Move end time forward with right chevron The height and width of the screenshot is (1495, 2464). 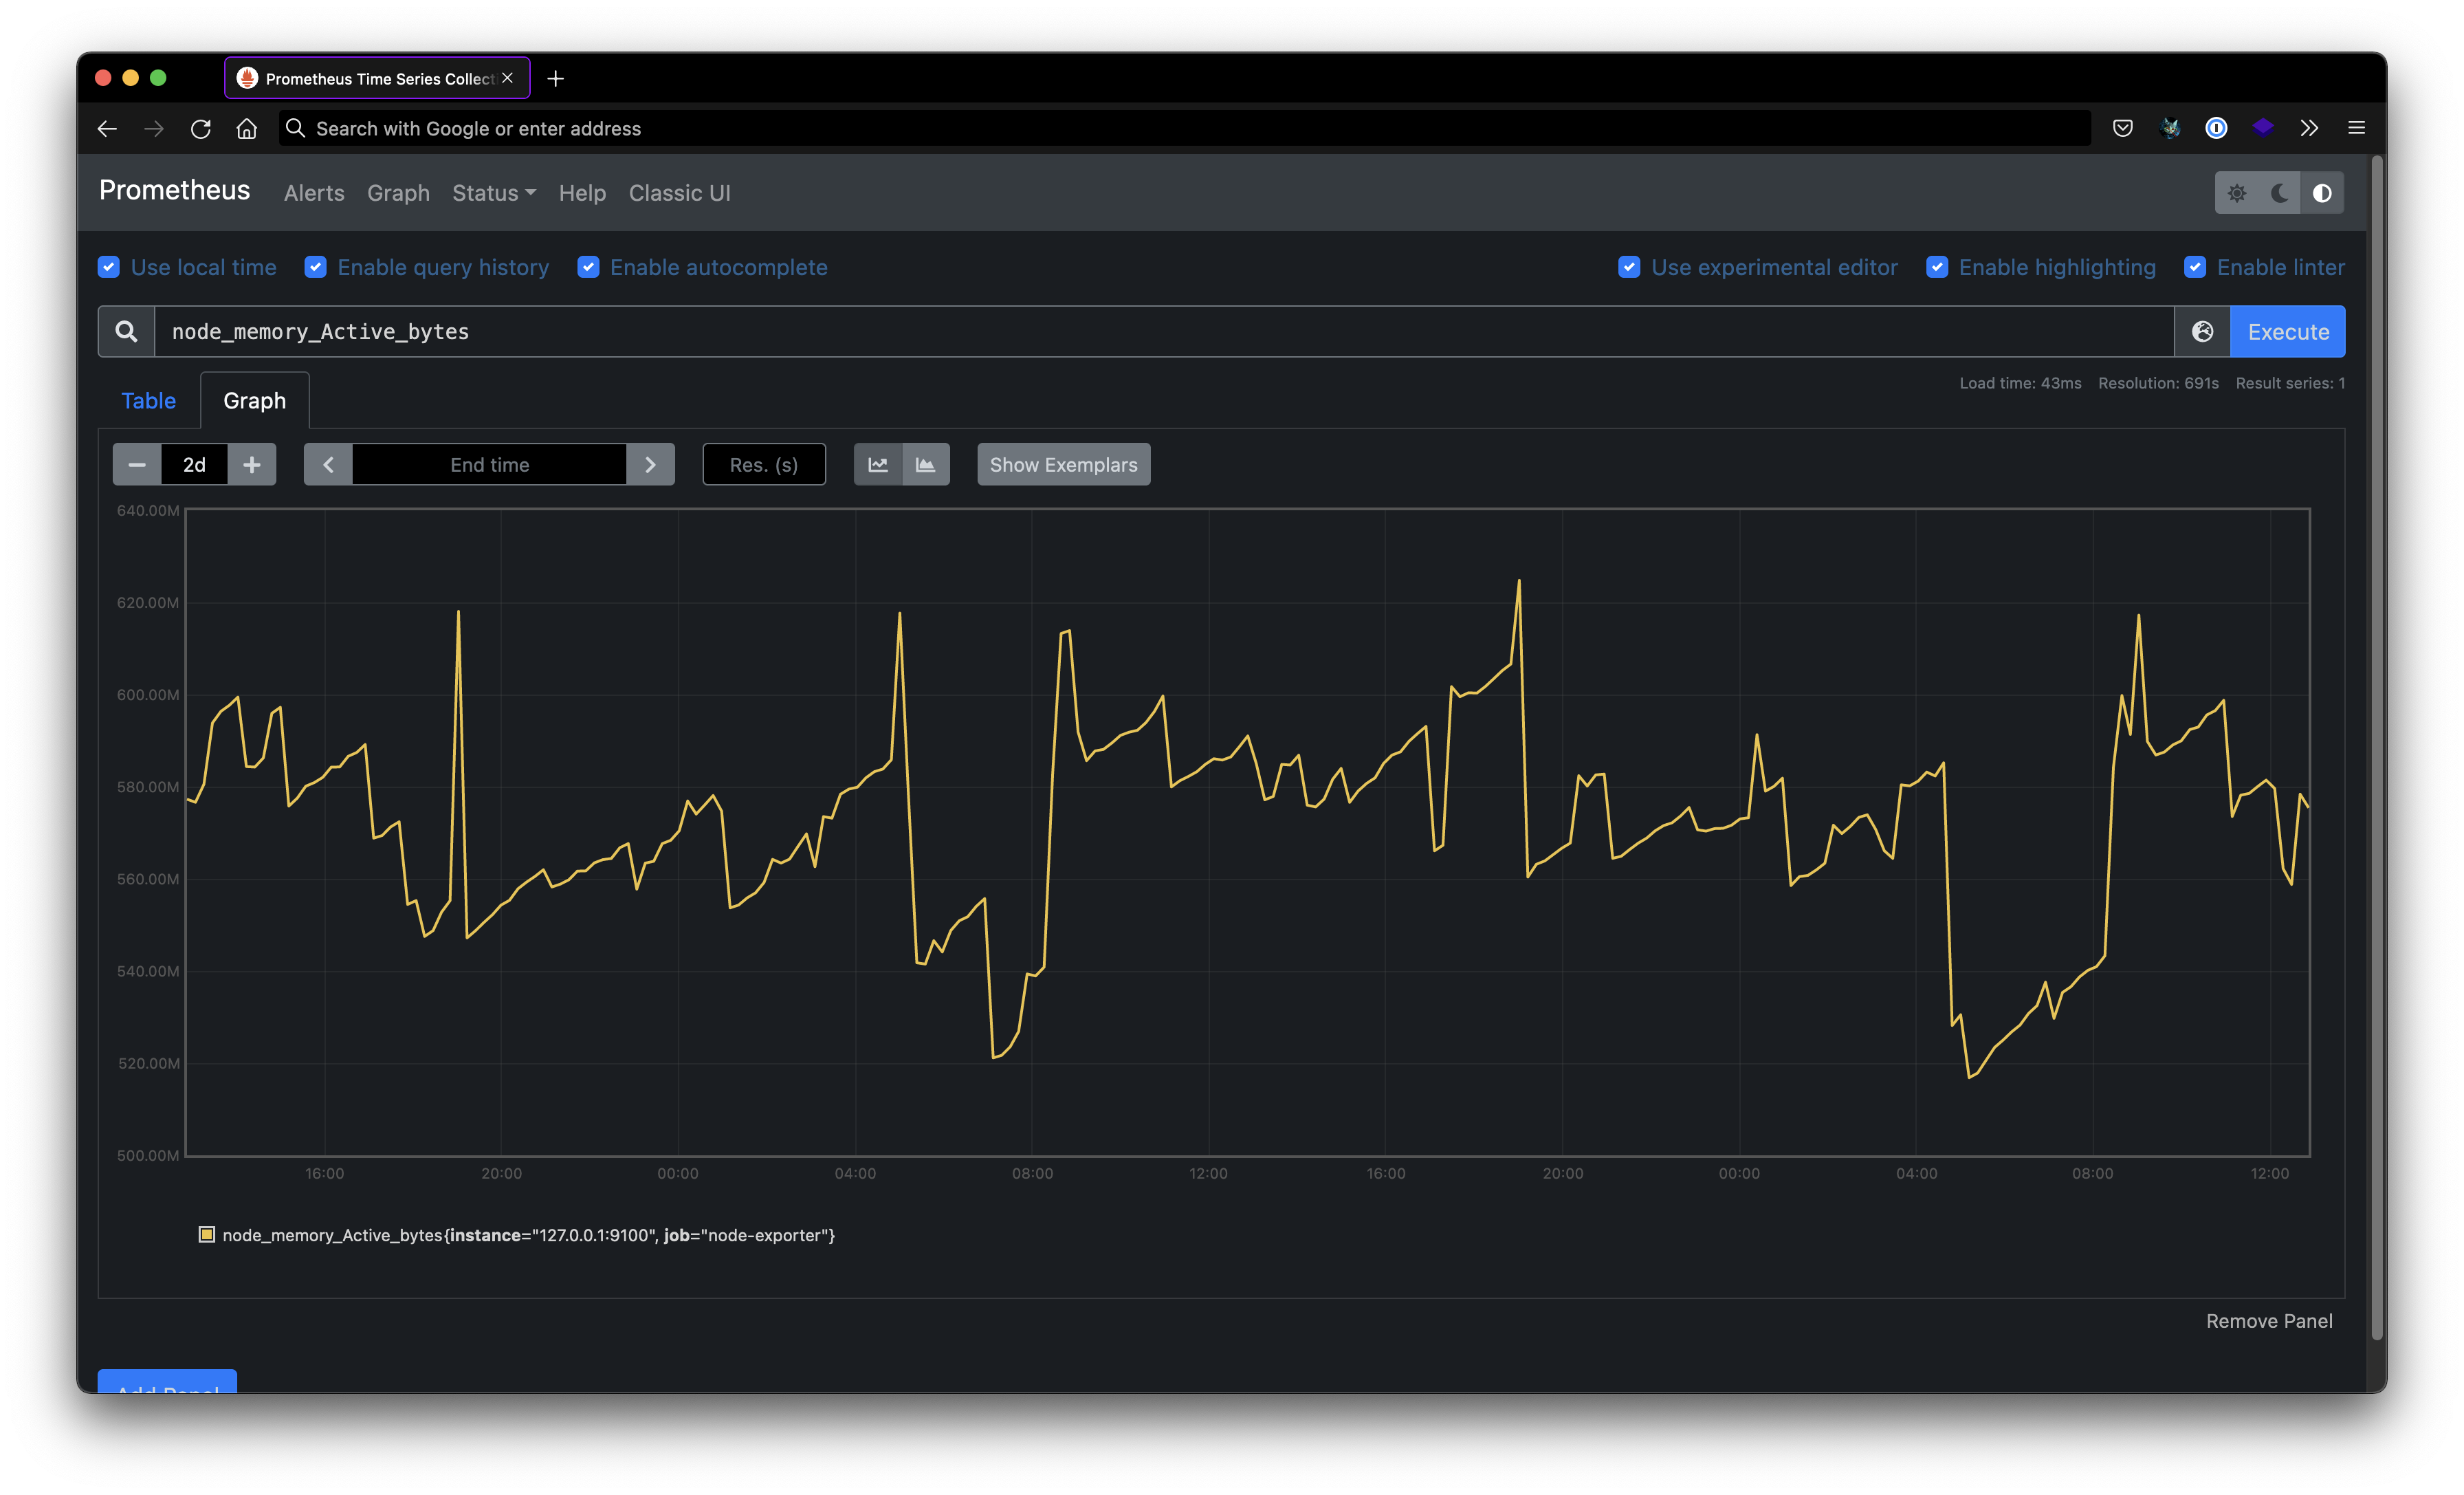(650, 464)
